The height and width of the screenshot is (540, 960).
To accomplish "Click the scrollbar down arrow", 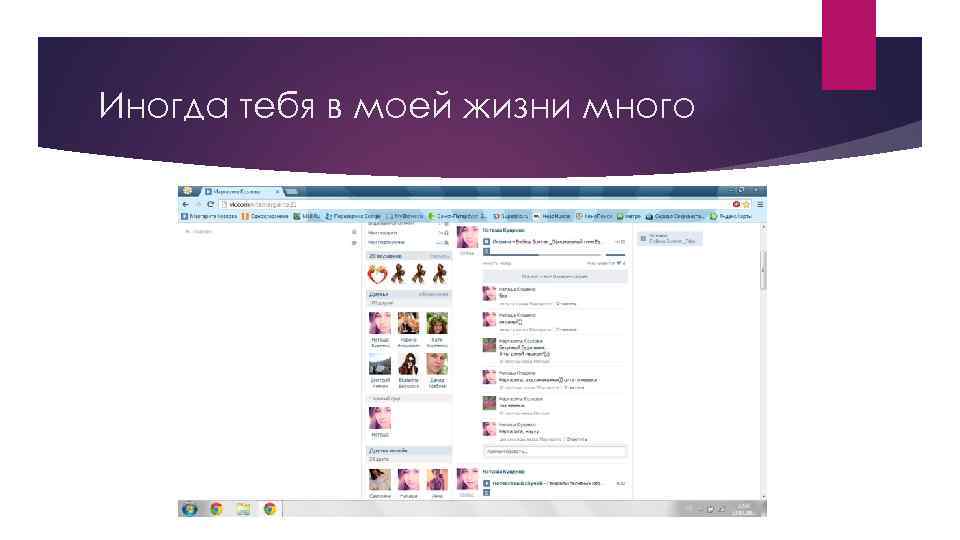I will pyautogui.click(x=763, y=497).
